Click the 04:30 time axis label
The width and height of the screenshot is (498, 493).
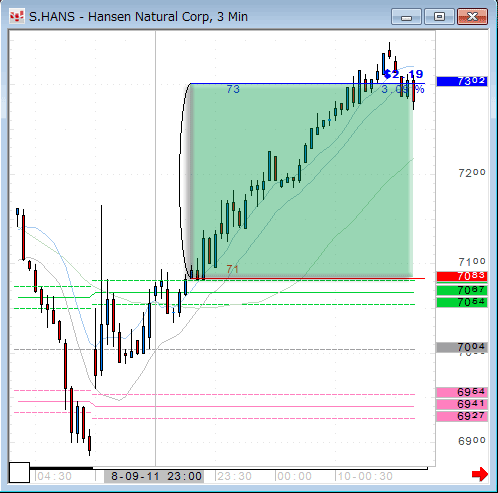click(x=54, y=476)
